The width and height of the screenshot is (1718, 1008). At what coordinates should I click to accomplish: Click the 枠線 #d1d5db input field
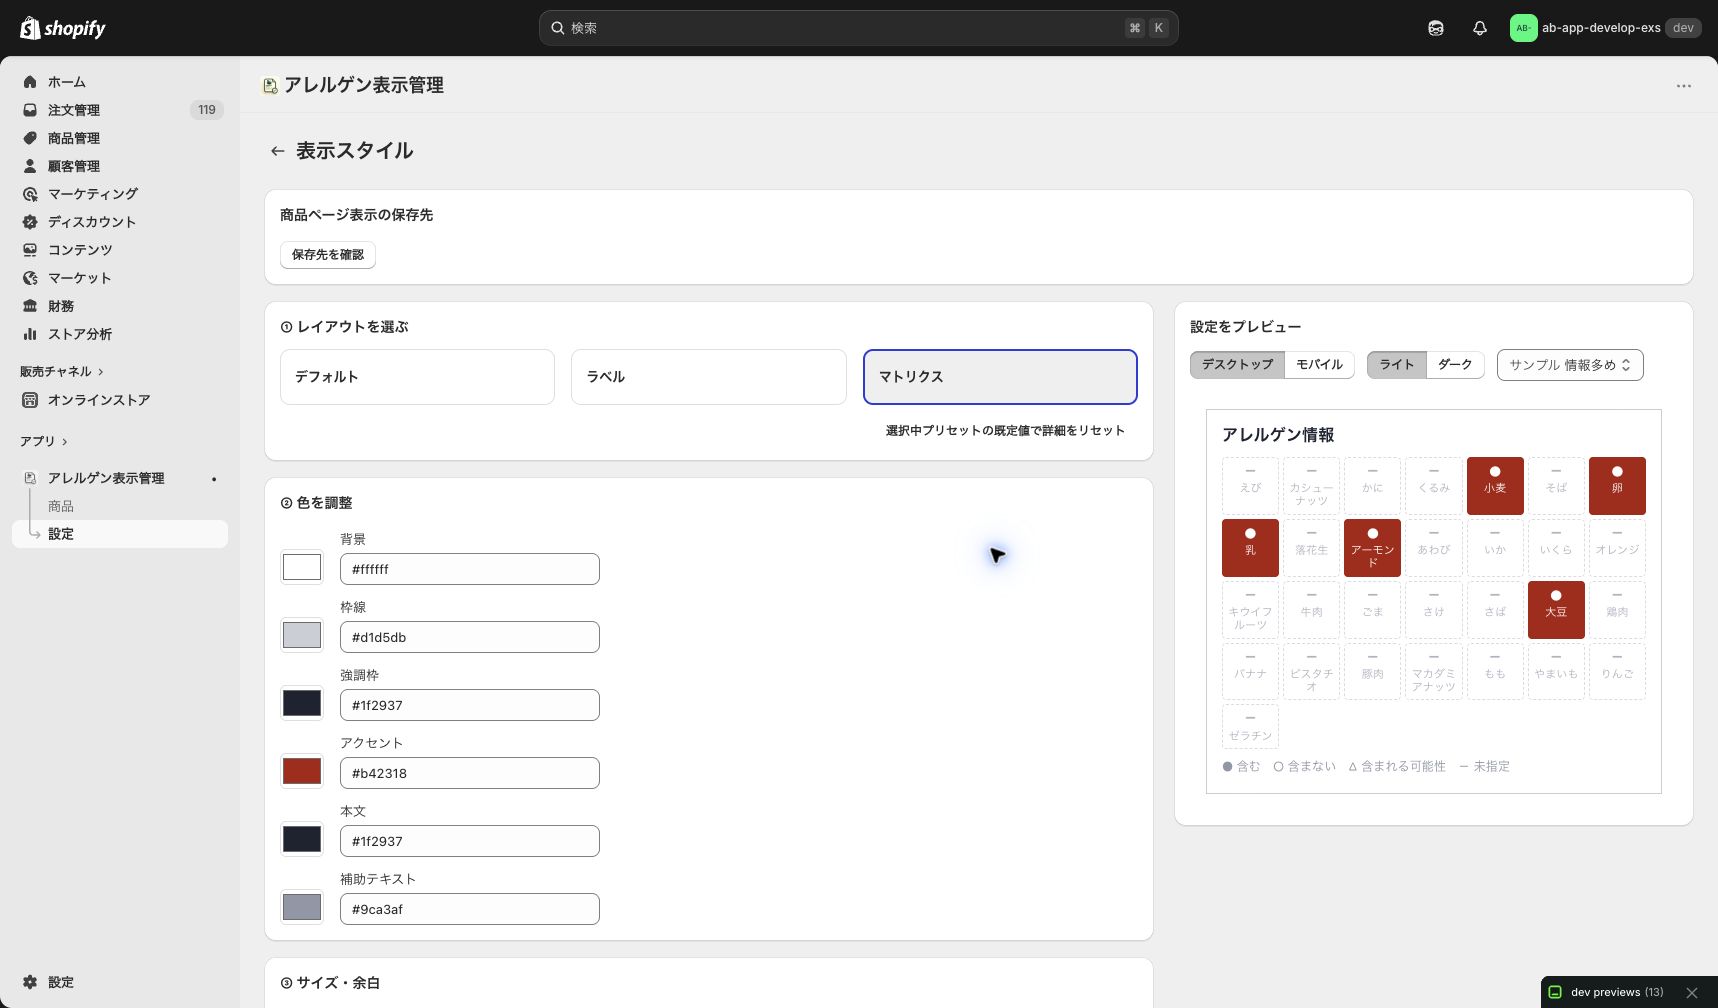pyautogui.click(x=470, y=637)
